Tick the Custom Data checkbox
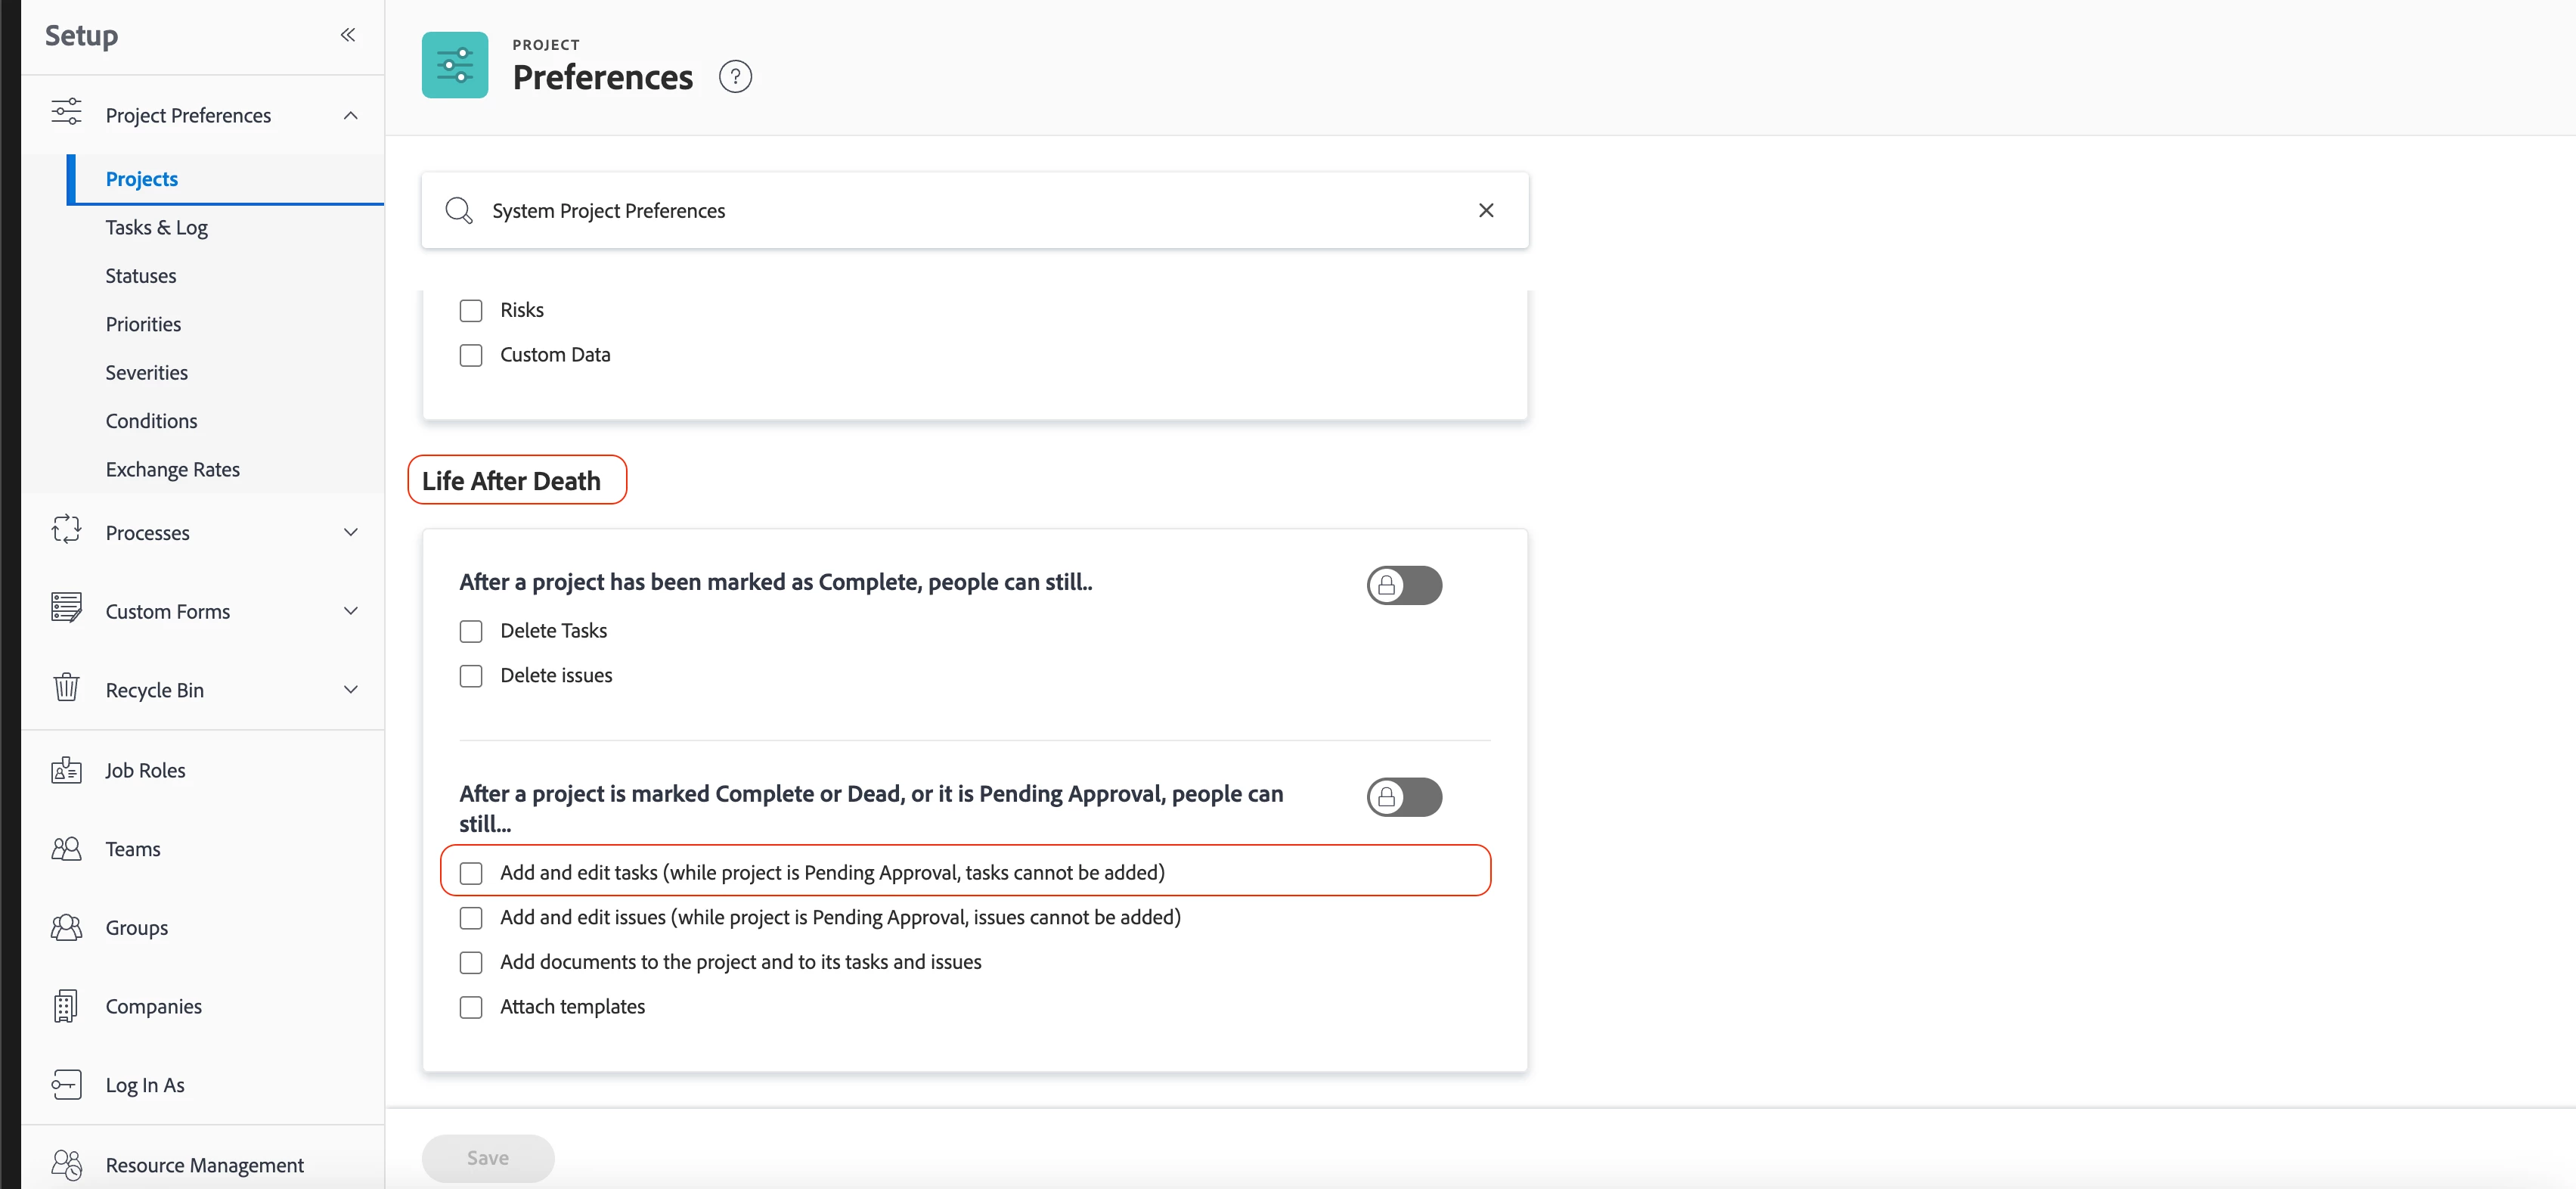Viewport: 2576px width, 1189px height. point(471,355)
